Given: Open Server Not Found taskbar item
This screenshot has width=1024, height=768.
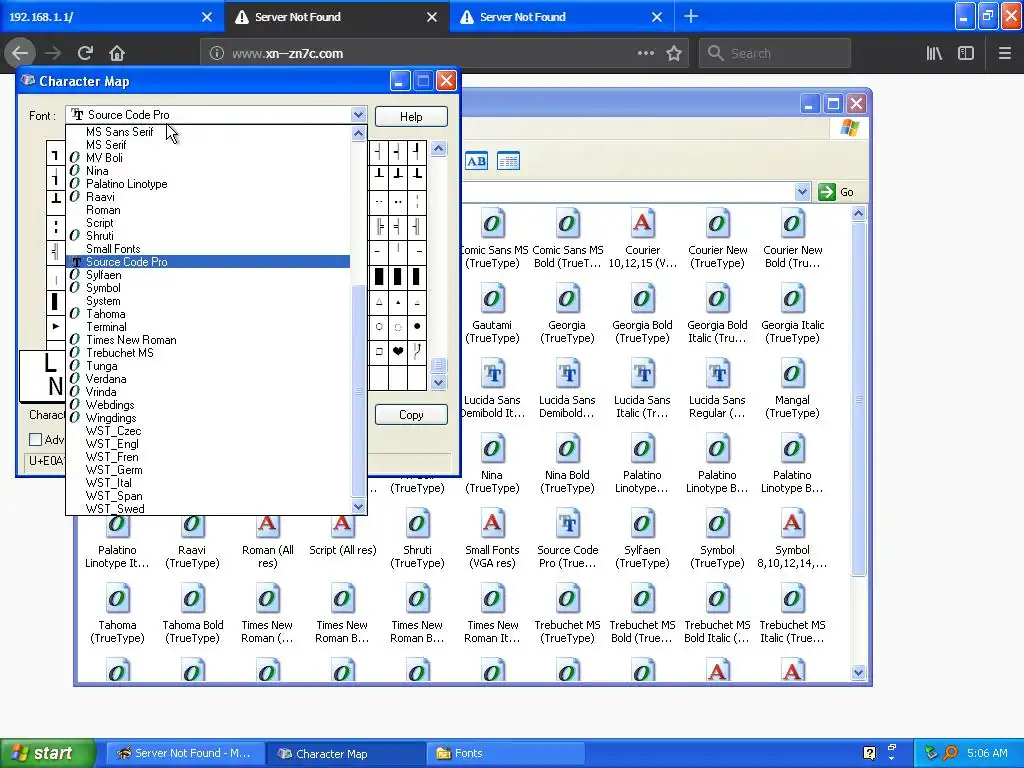Looking at the screenshot, I should click(185, 753).
